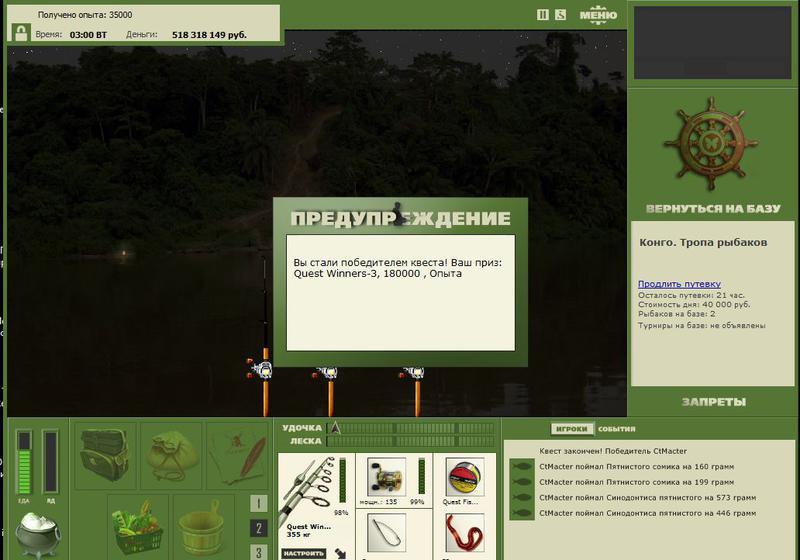Click fish icon beside the 573 грамм catch
This screenshot has height=560, width=800.
coord(522,498)
